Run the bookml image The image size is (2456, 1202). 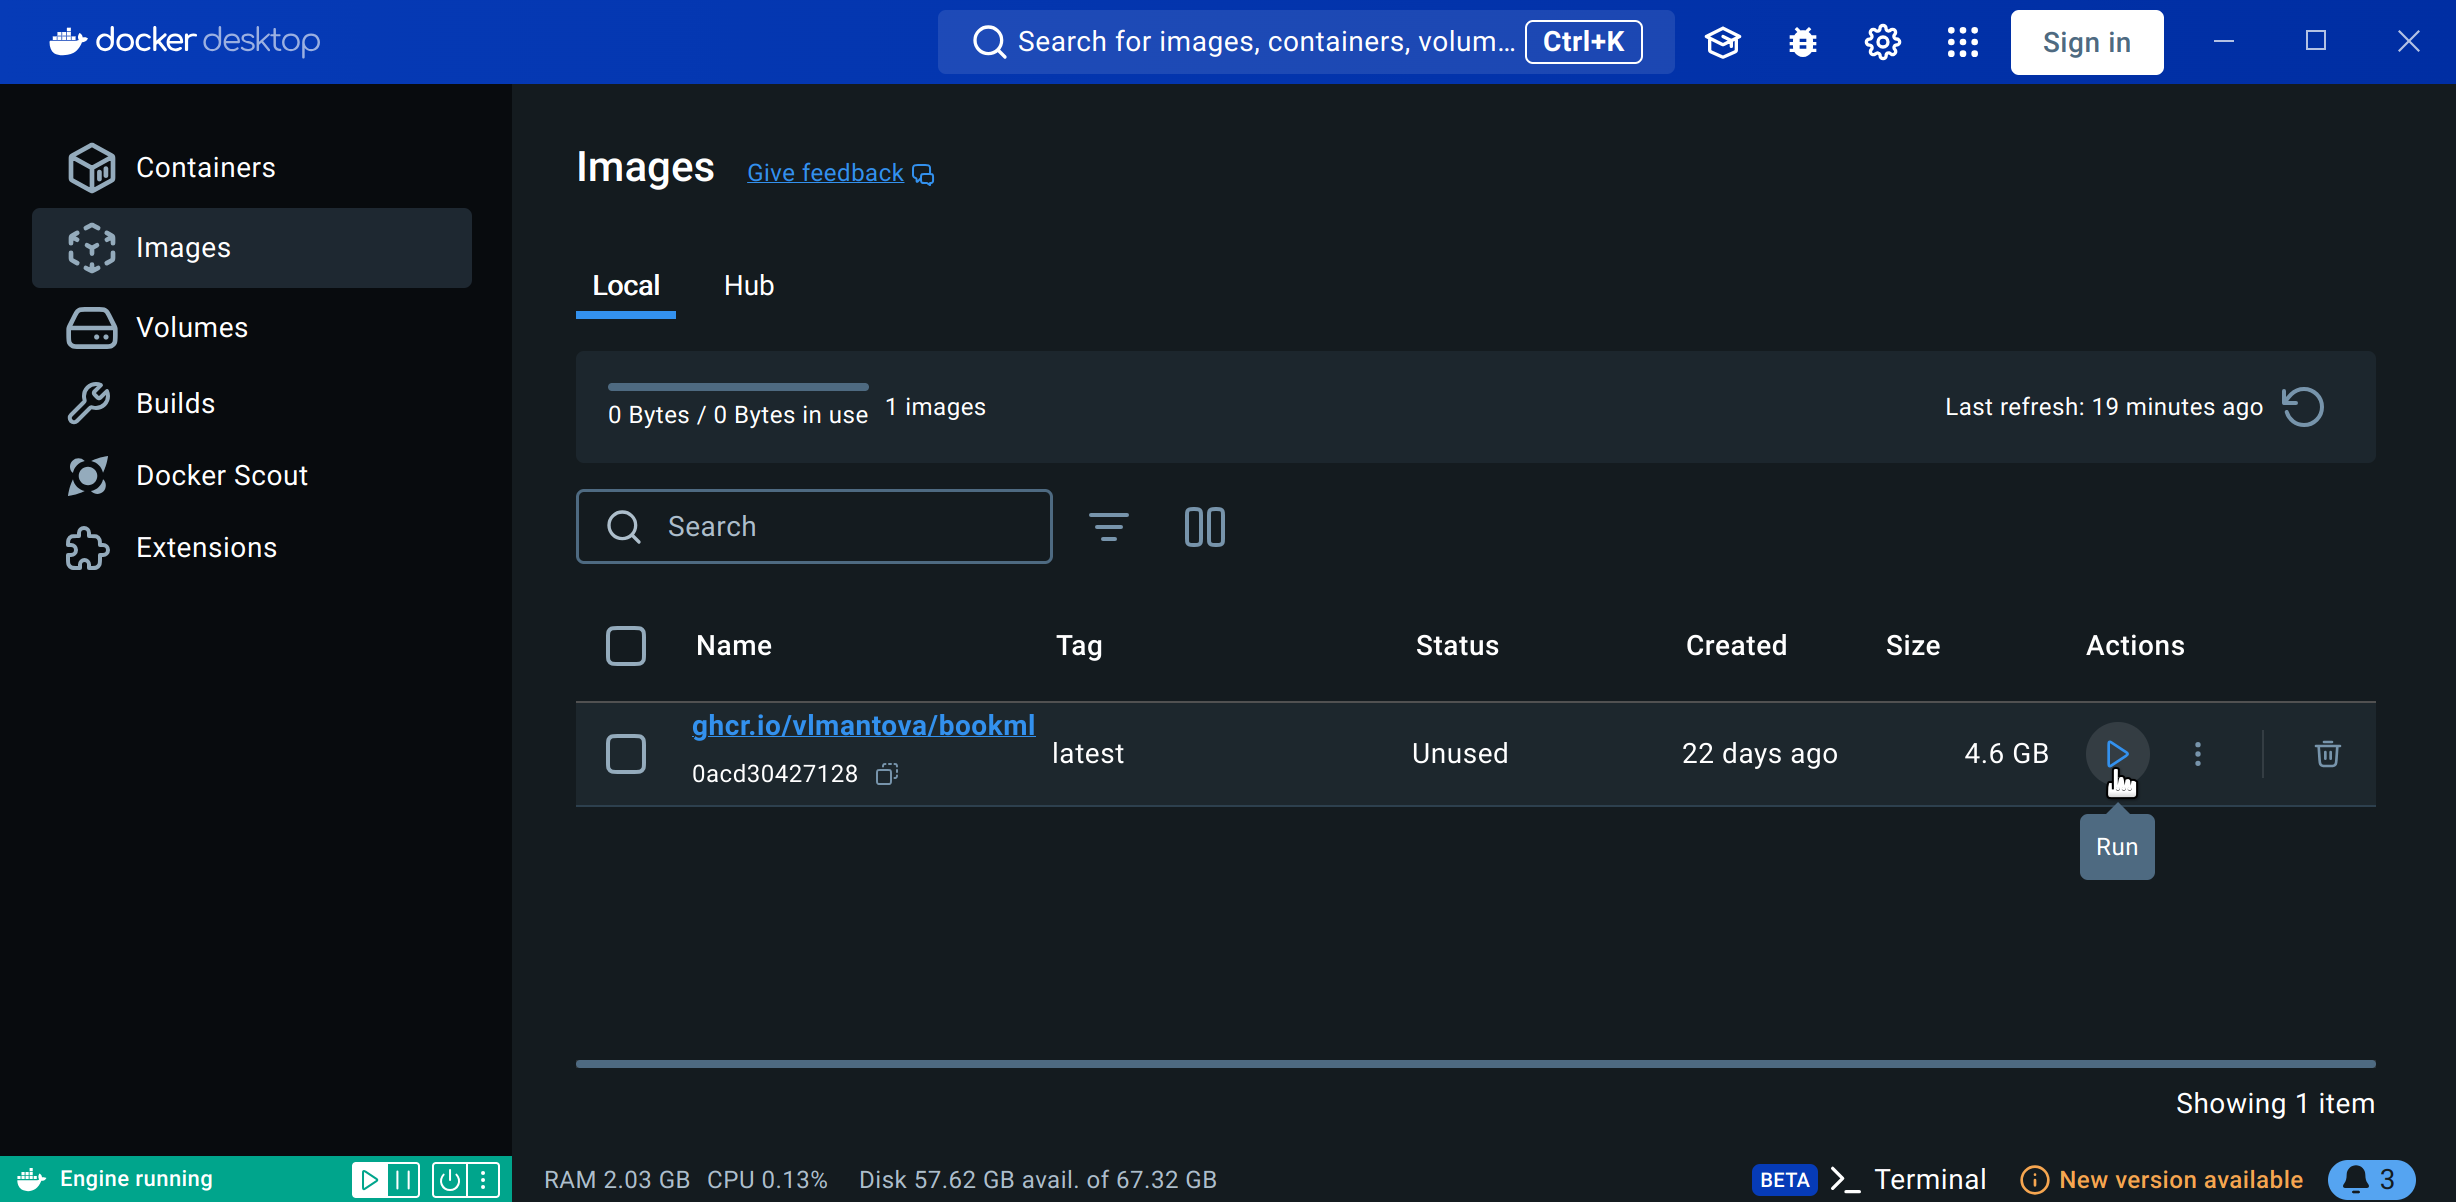click(x=2117, y=753)
